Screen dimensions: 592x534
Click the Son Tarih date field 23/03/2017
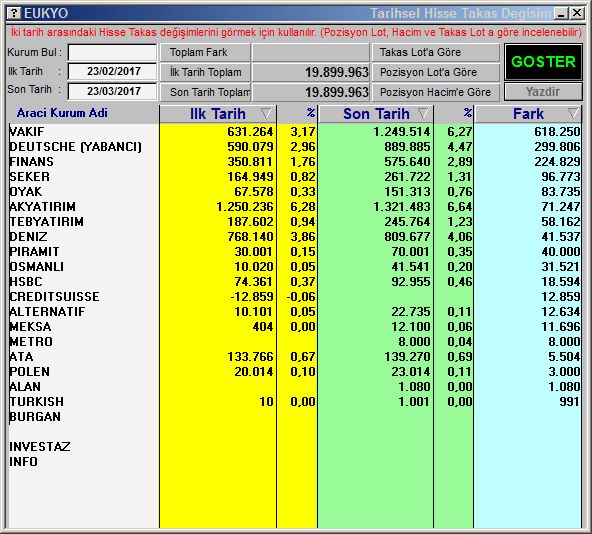tap(113, 91)
